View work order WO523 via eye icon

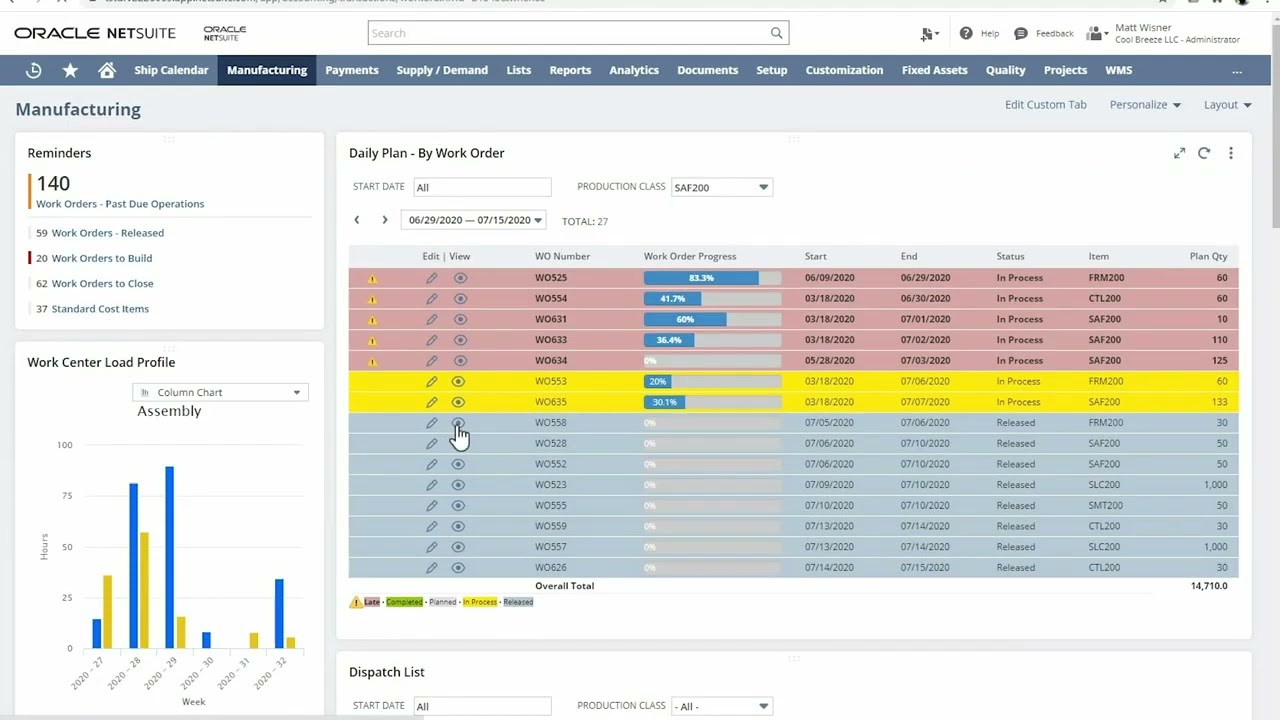pyautogui.click(x=458, y=485)
